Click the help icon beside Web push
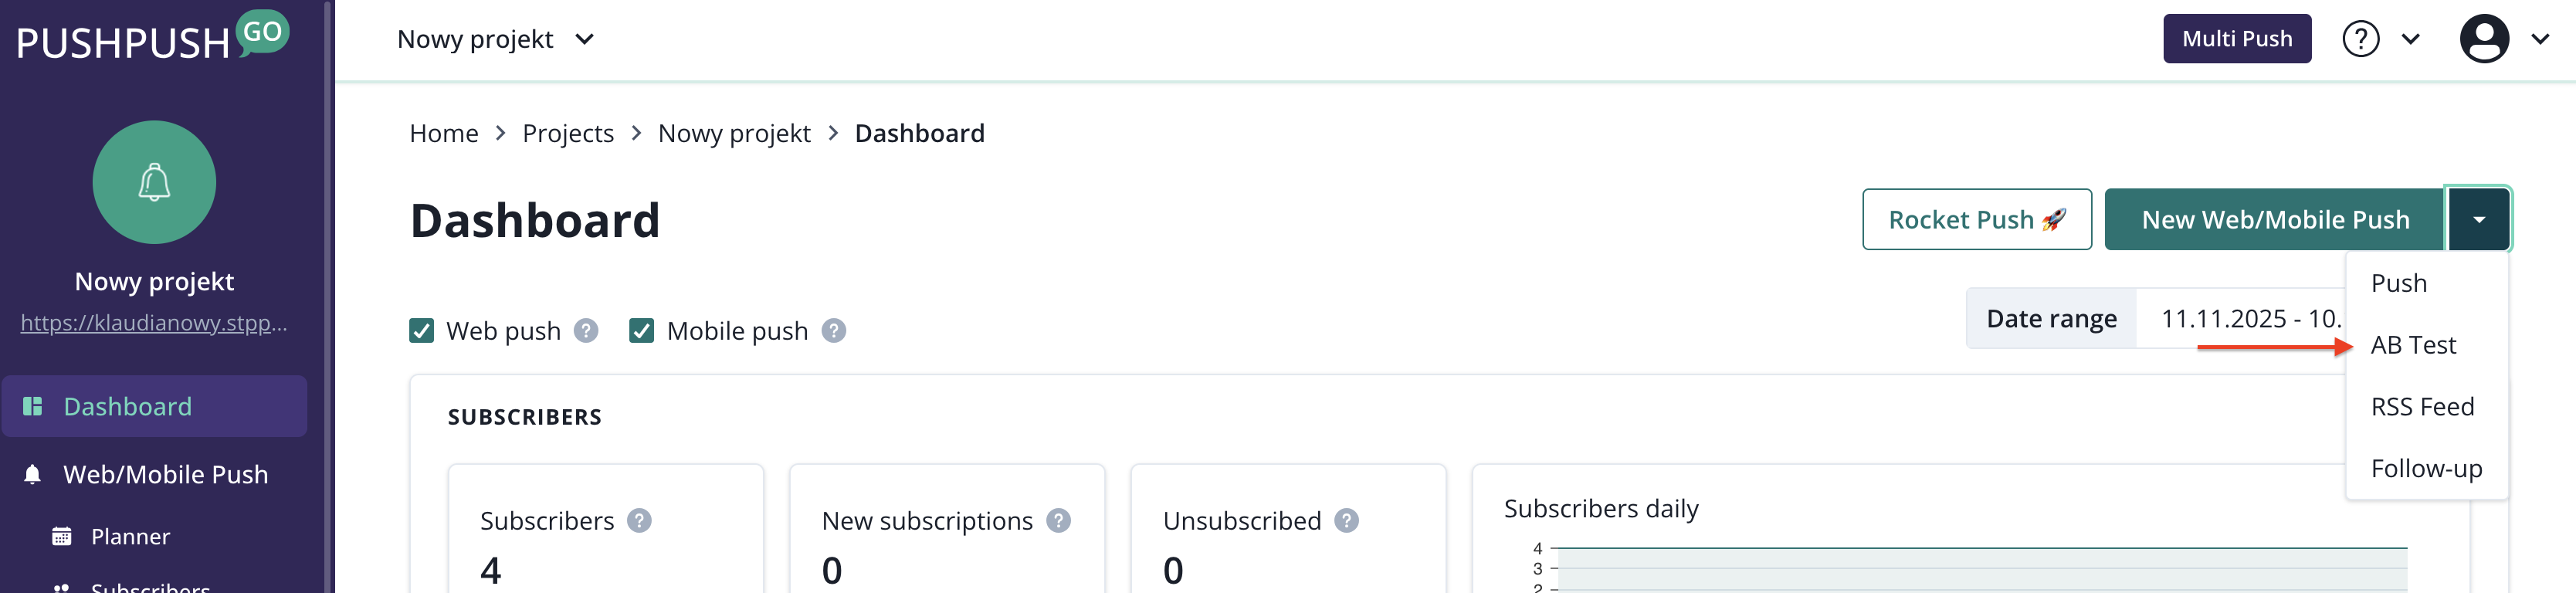This screenshot has width=2576, height=593. [586, 331]
